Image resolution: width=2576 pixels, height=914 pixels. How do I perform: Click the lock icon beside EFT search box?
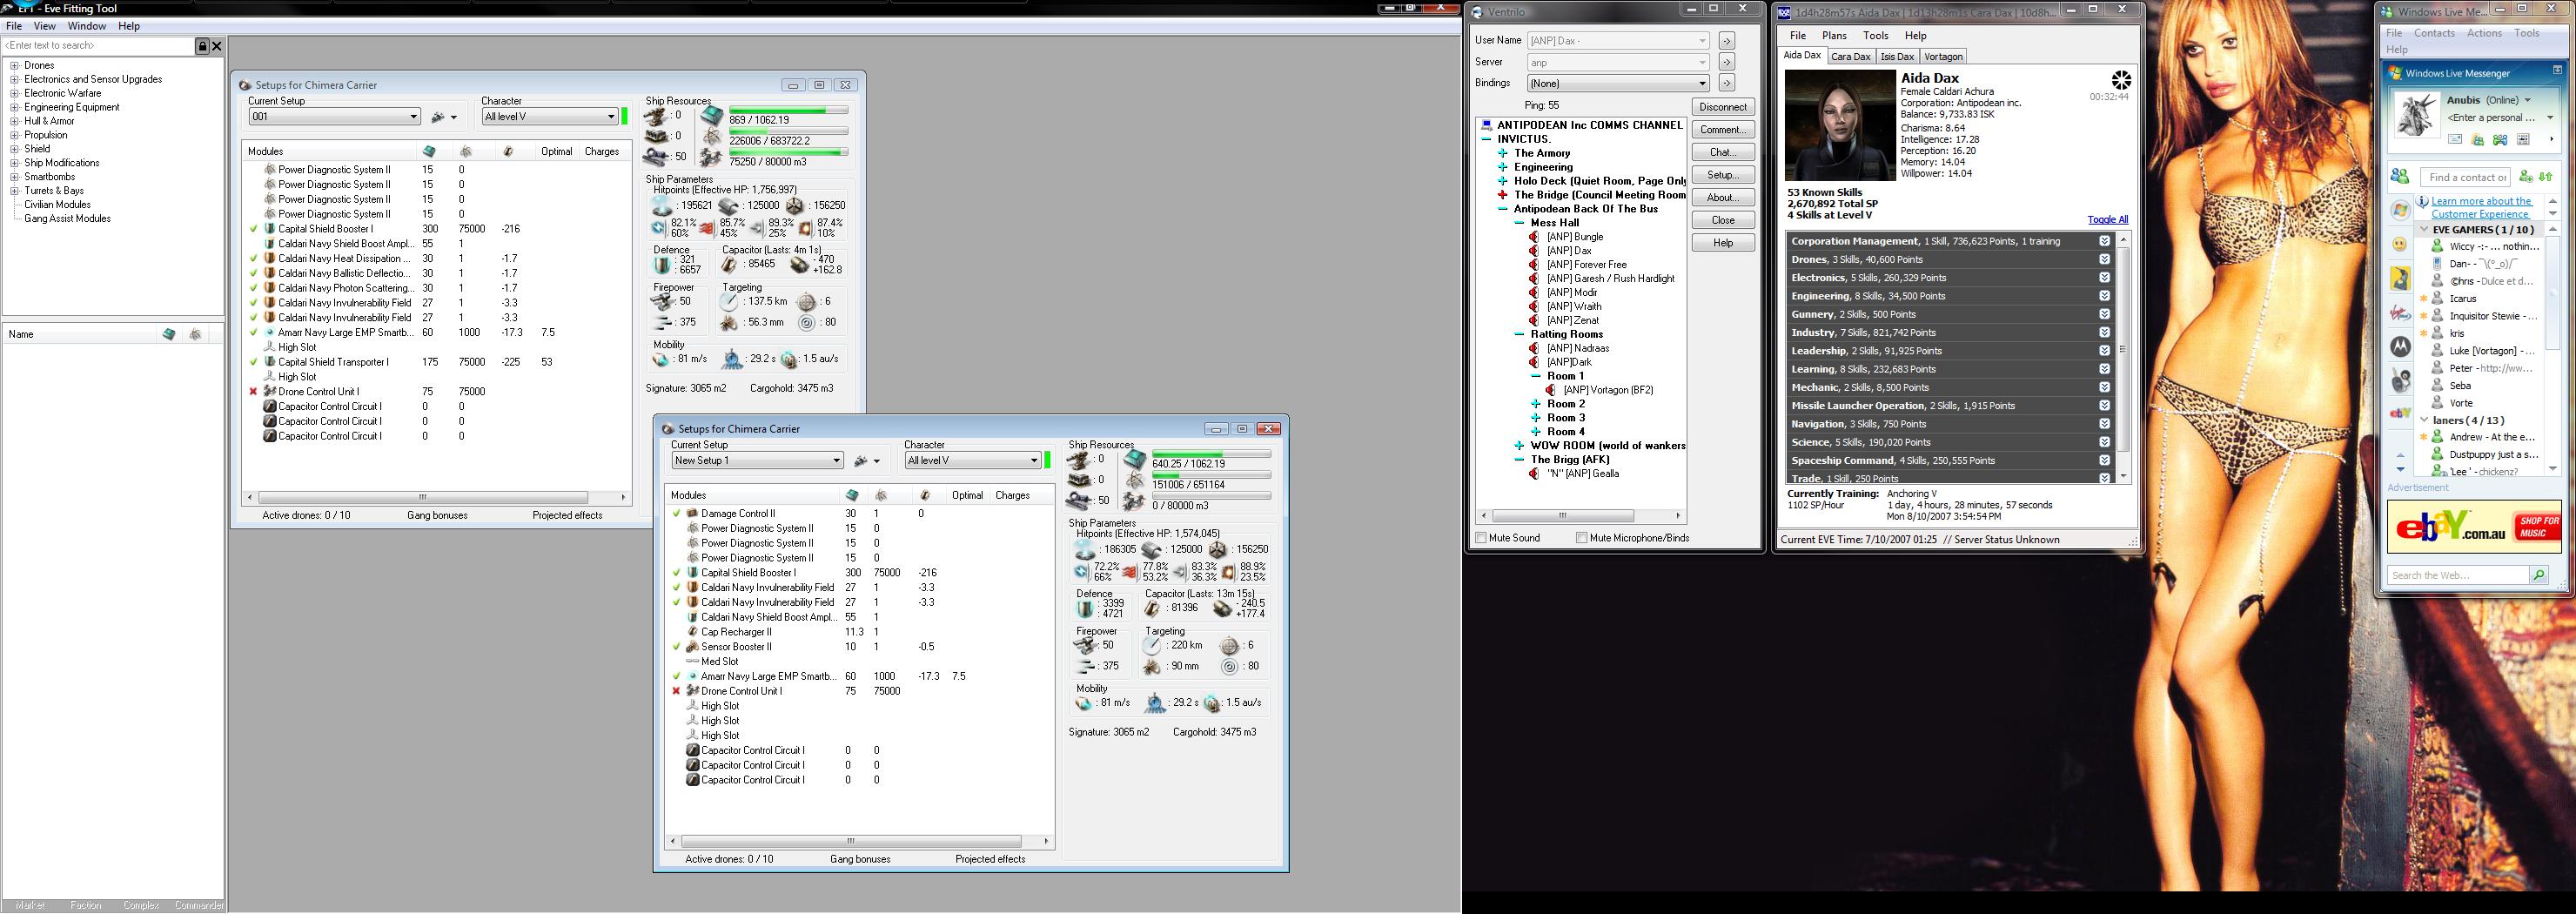pyautogui.click(x=202, y=45)
